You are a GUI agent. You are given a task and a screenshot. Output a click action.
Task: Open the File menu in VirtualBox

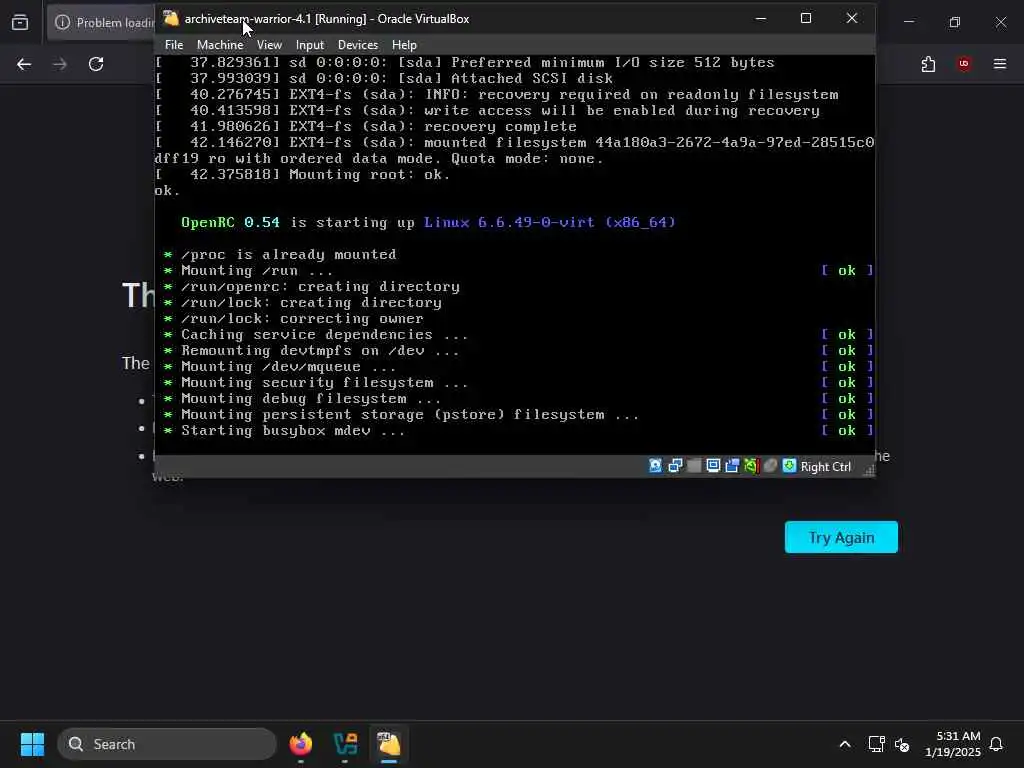tap(174, 45)
